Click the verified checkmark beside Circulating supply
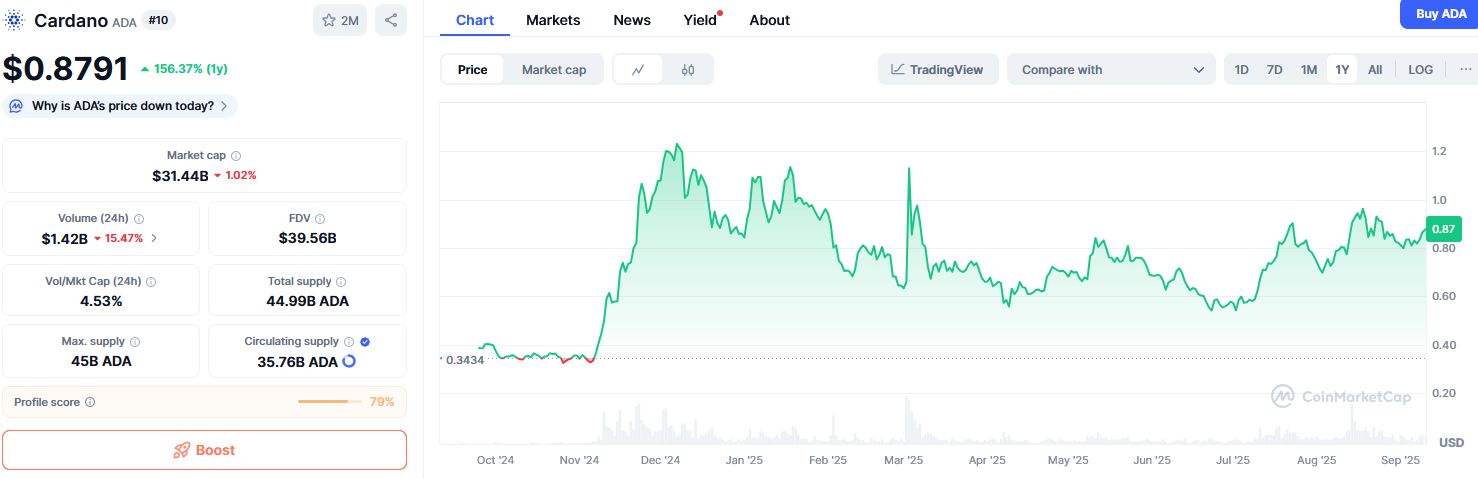1478x479 pixels. (365, 342)
